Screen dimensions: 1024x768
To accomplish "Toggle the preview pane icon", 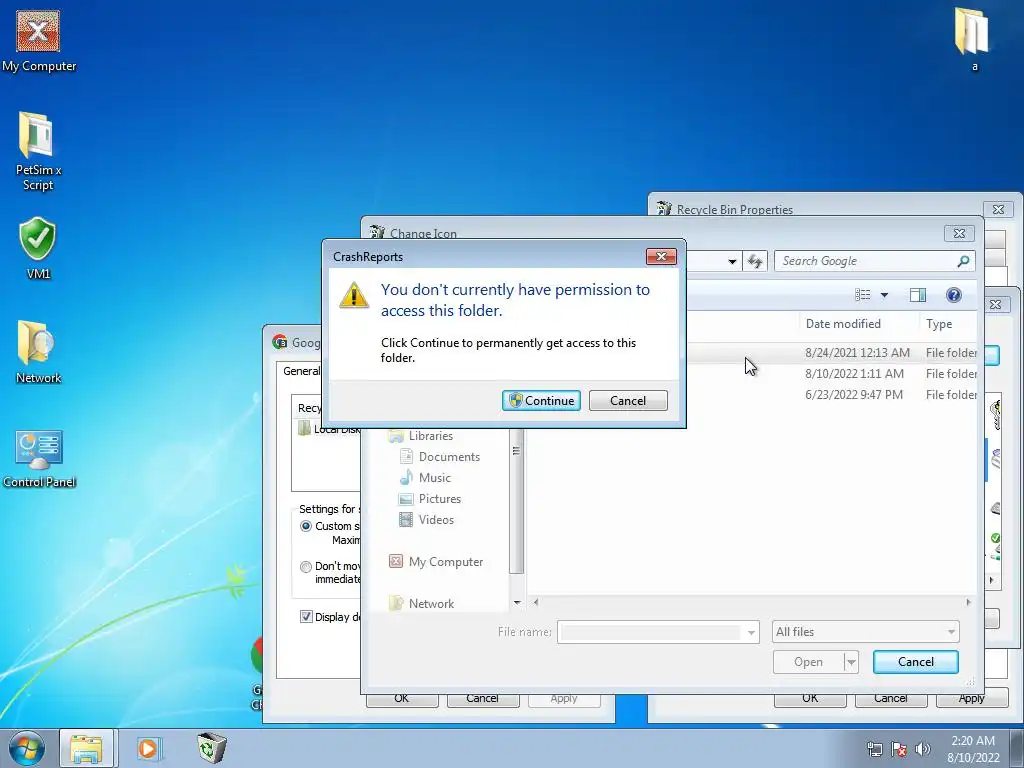I will coord(918,295).
